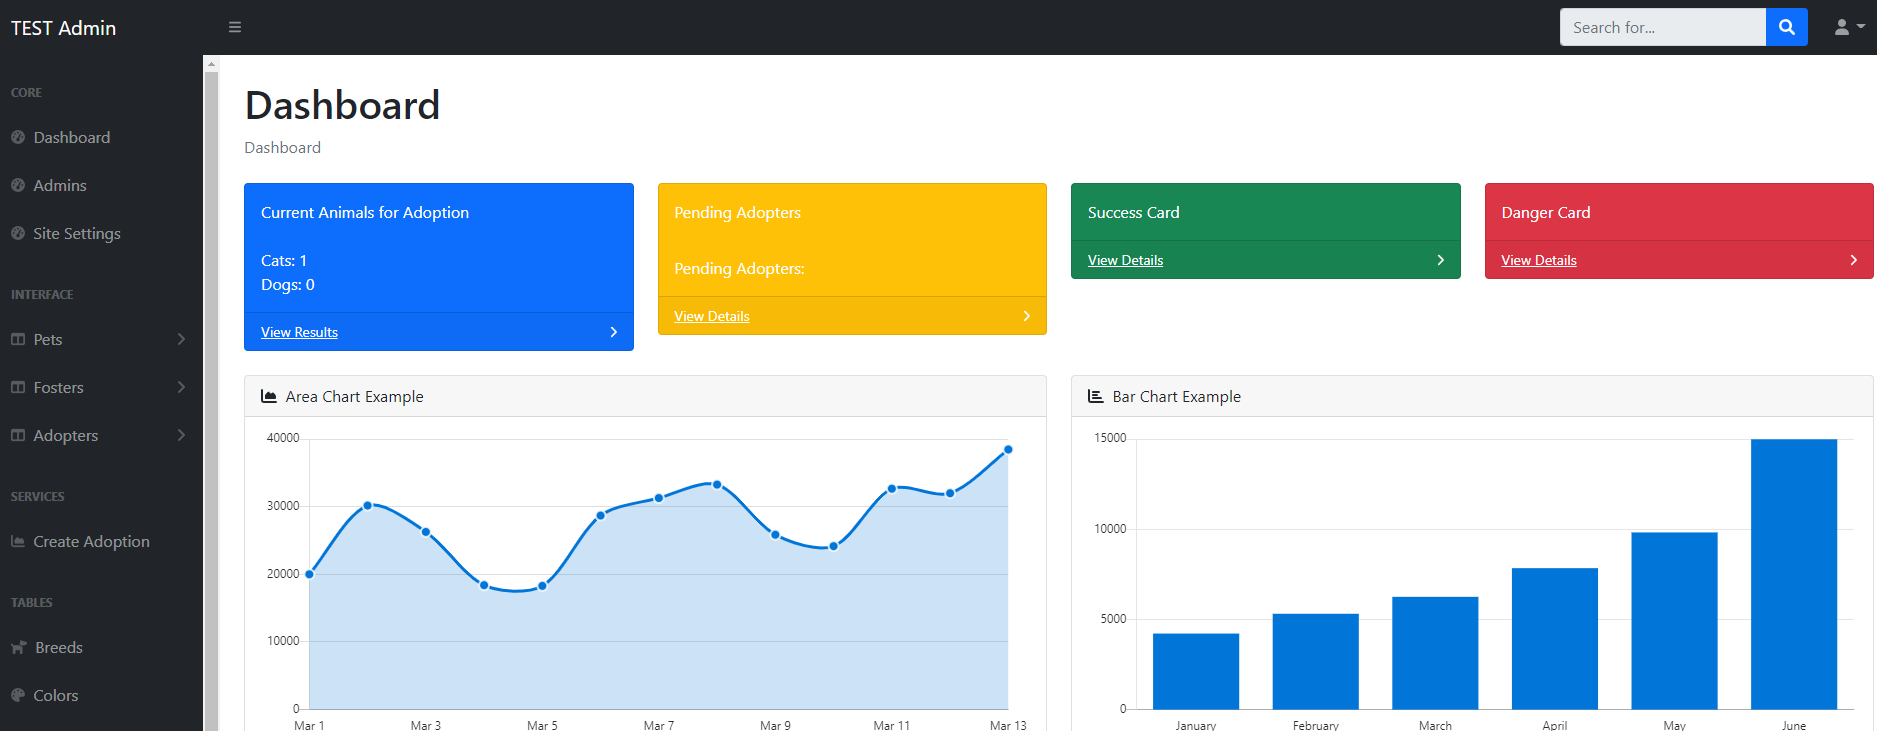This screenshot has height=731, width=1877.
Task: Click the Create Adoption chart icon
Action: click(18, 541)
